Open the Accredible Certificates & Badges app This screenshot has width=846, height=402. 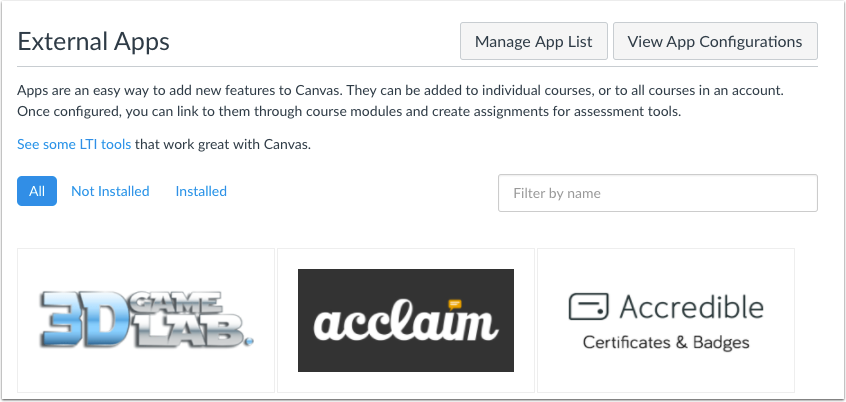click(x=666, y=321)
